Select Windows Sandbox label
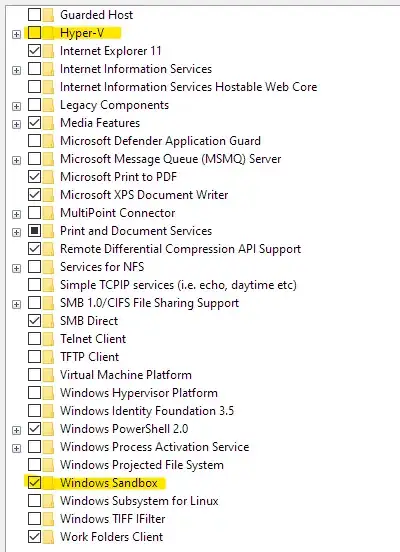 [x=109, y=483]
